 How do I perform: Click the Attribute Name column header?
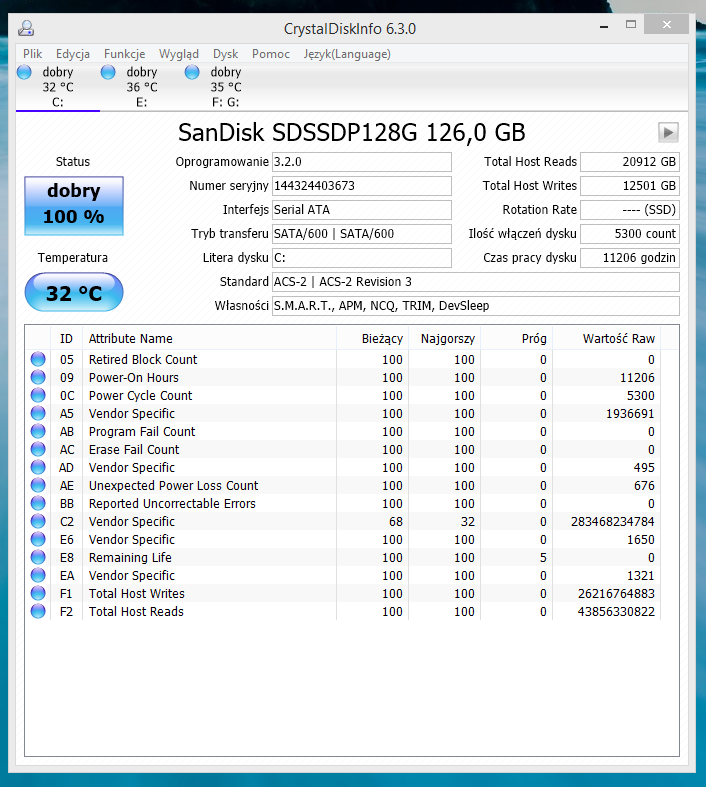pyautogui.click(x=209, y=339)
